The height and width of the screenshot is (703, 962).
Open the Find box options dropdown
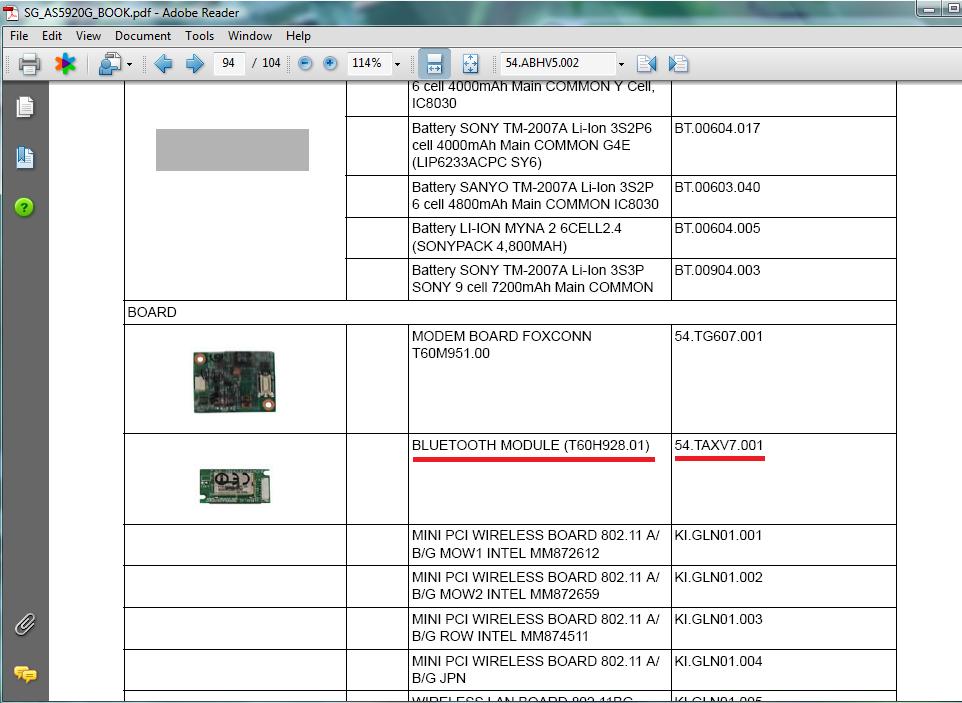pyautogui.click(x=621, y=64)
